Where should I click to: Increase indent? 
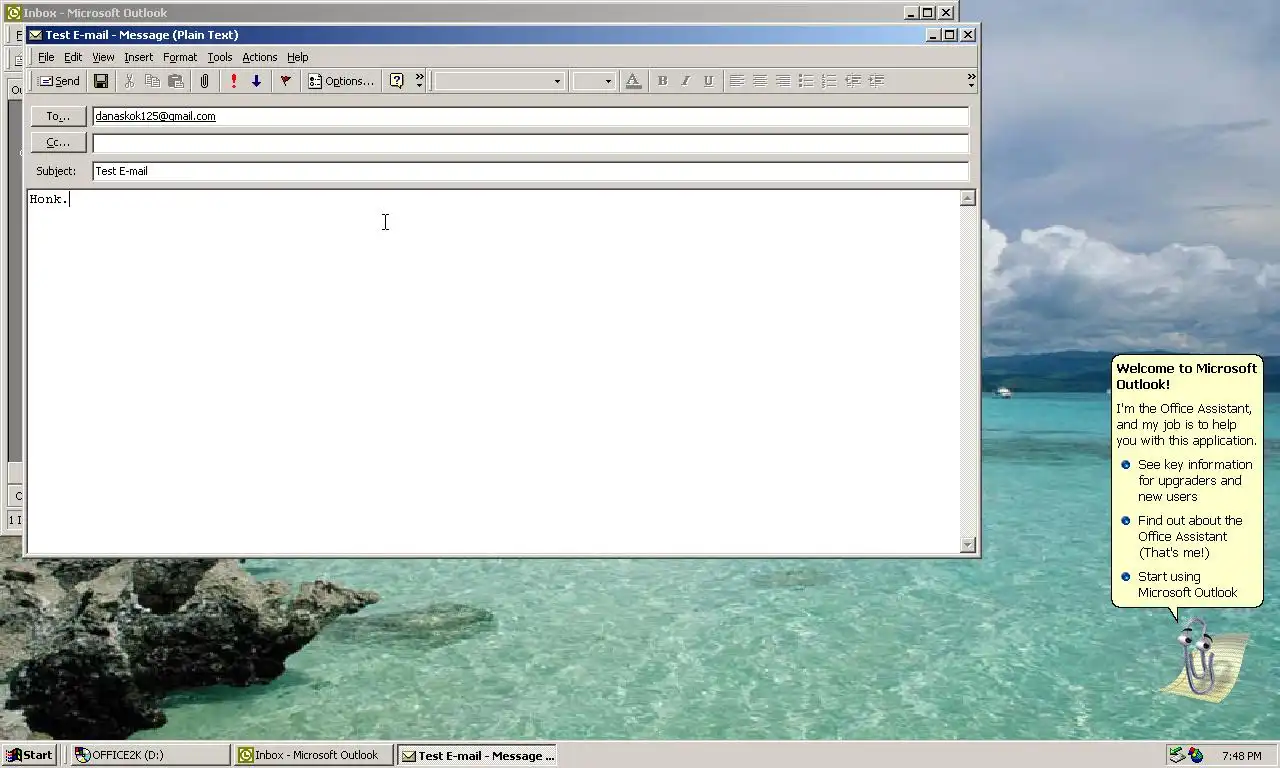click(876, 81)
